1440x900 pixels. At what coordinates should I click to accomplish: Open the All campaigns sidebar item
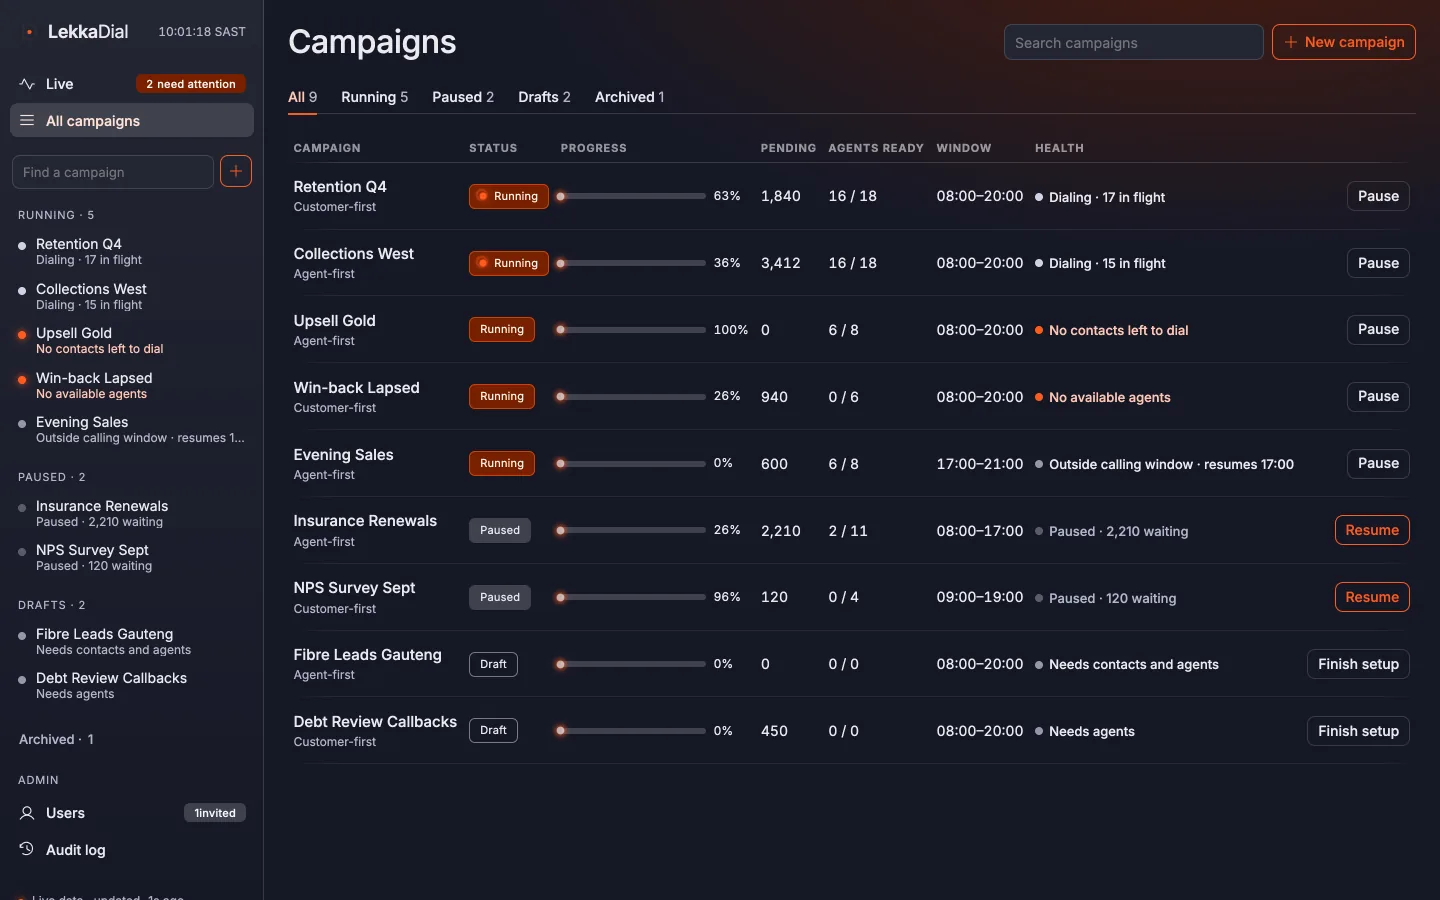tap(132, 121)
